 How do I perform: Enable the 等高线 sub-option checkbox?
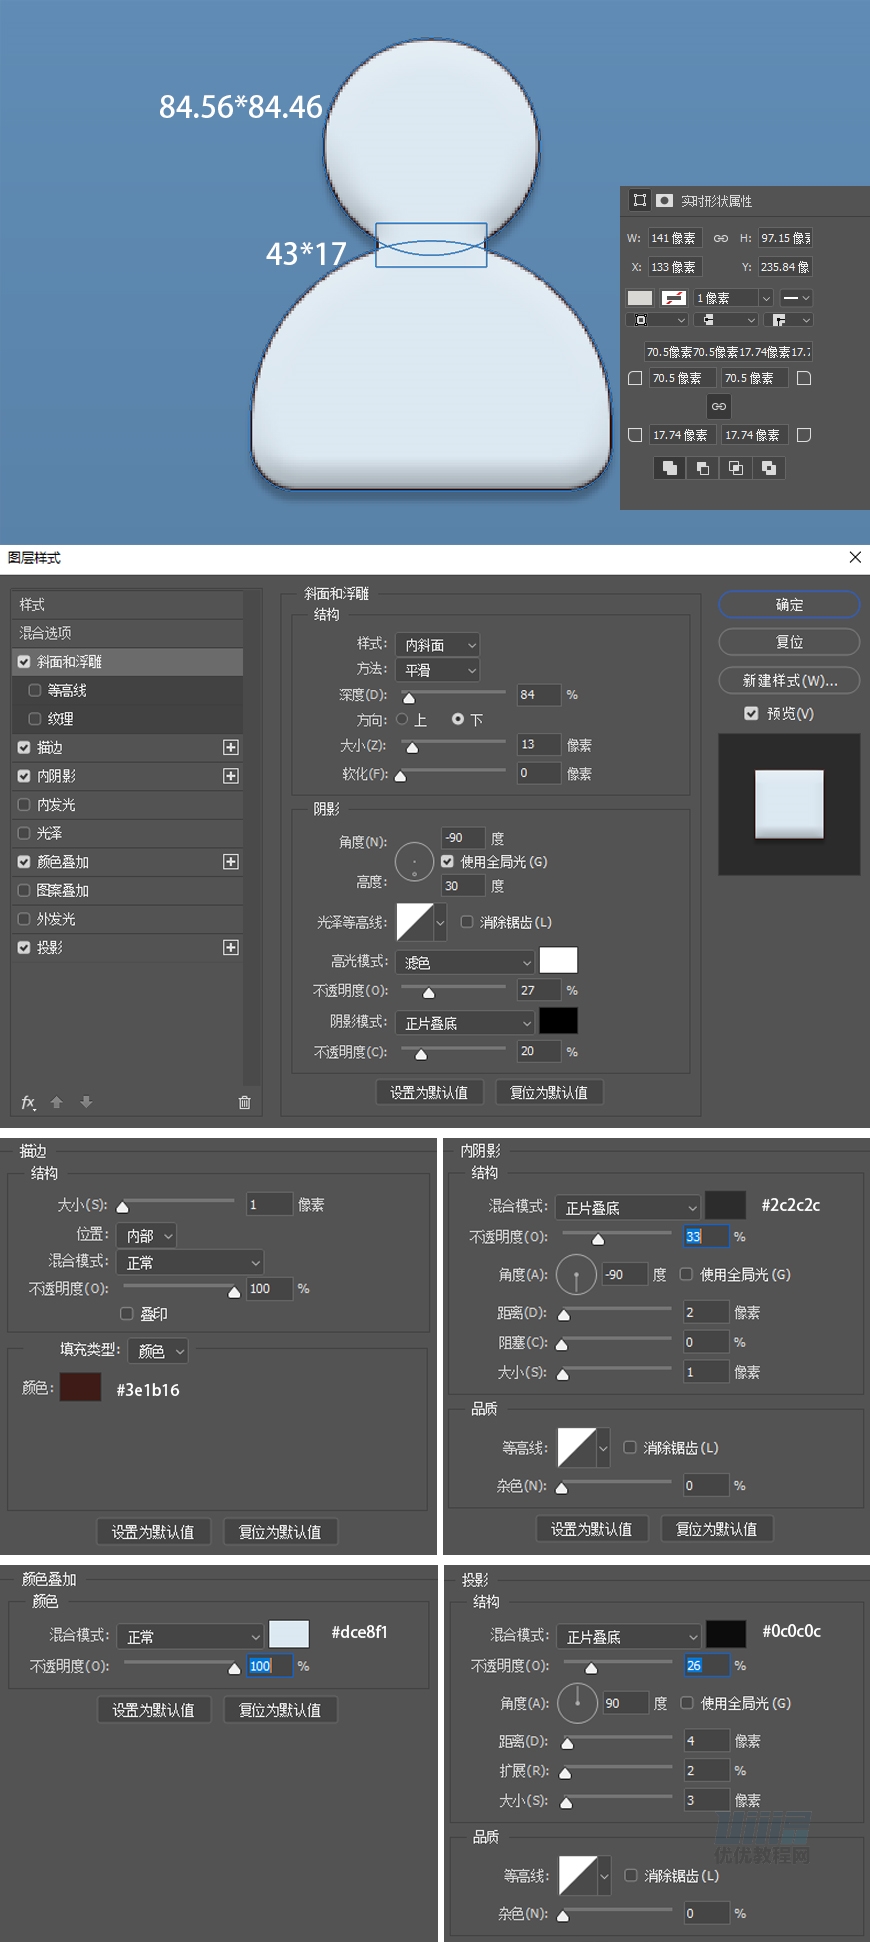pos(35,690)
